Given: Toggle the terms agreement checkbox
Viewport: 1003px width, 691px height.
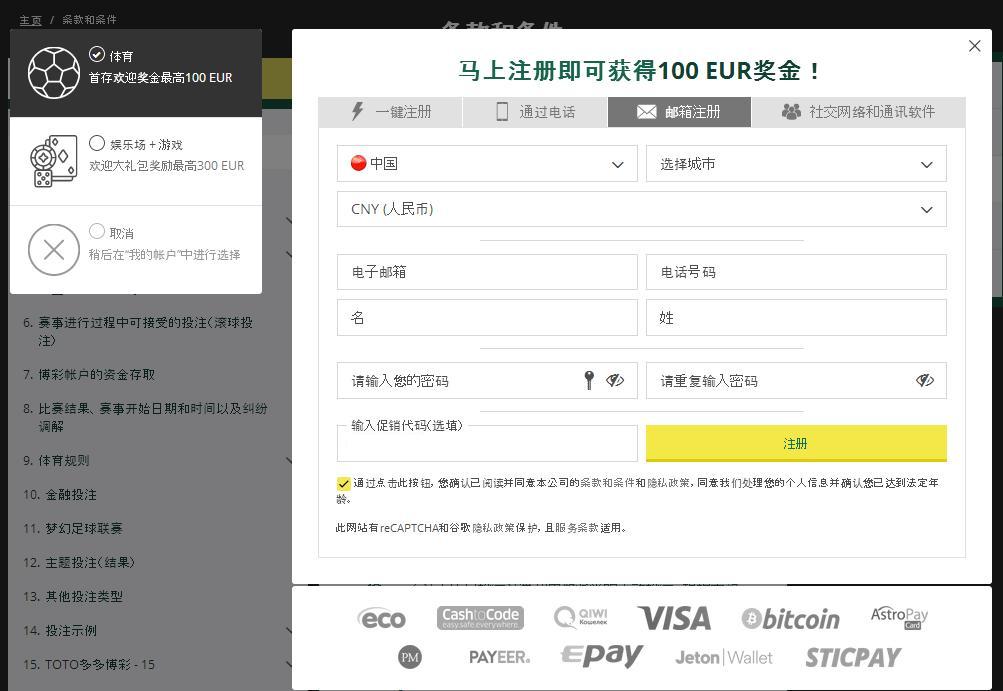Looking at the screenshot, I should pyautogui.click(x=344, y=484).
